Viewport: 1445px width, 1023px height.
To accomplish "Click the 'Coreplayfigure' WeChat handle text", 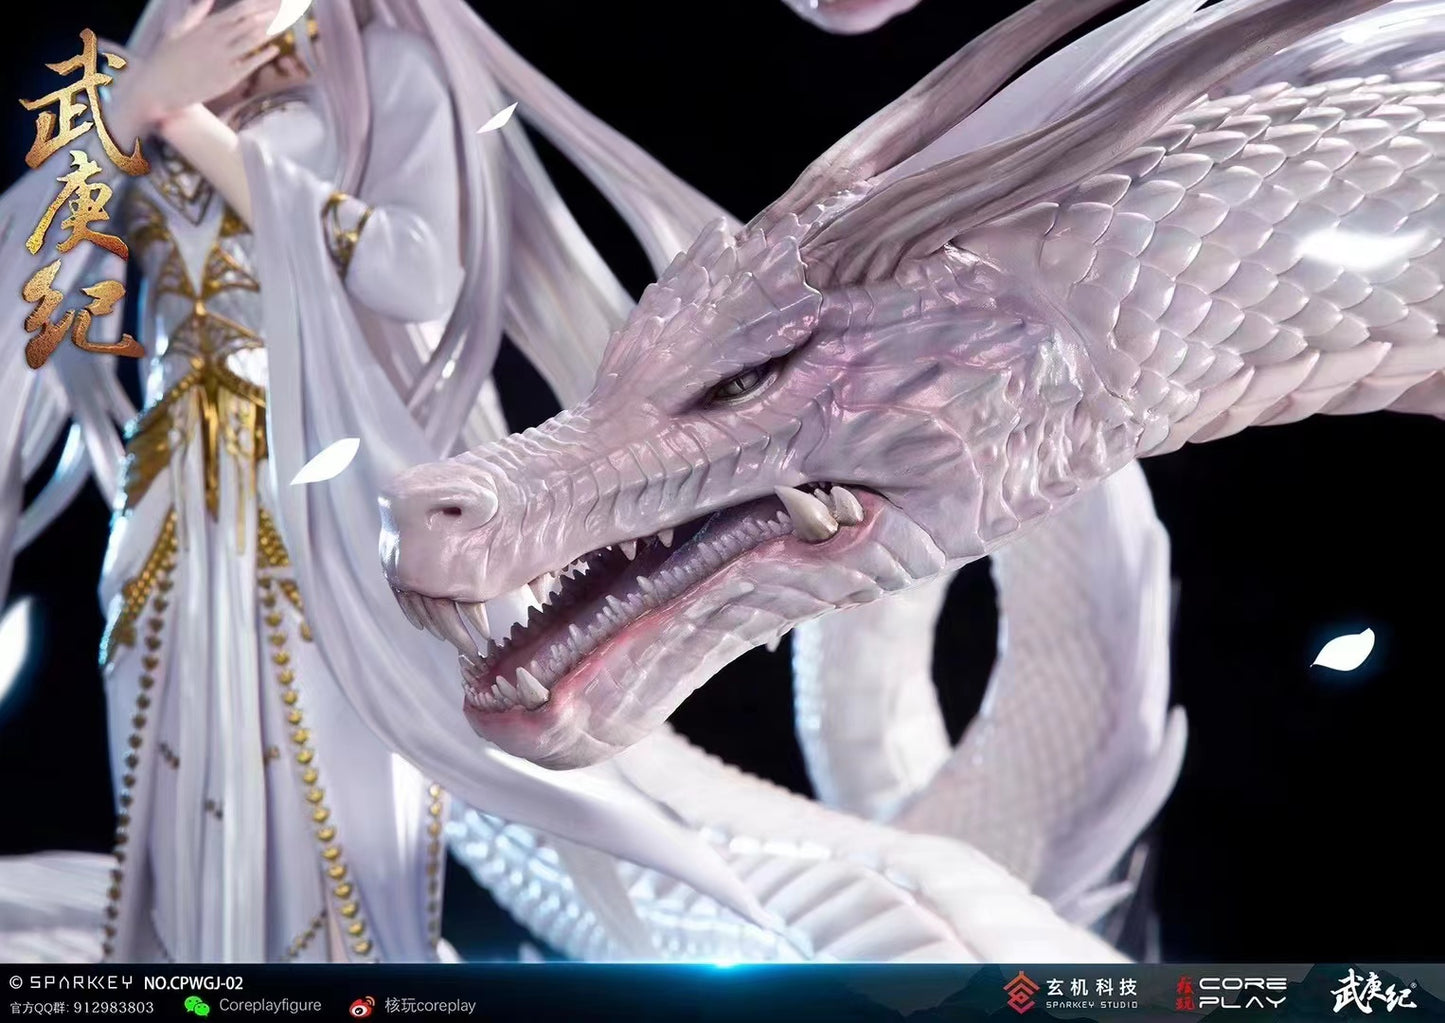I will [270, 1006].
